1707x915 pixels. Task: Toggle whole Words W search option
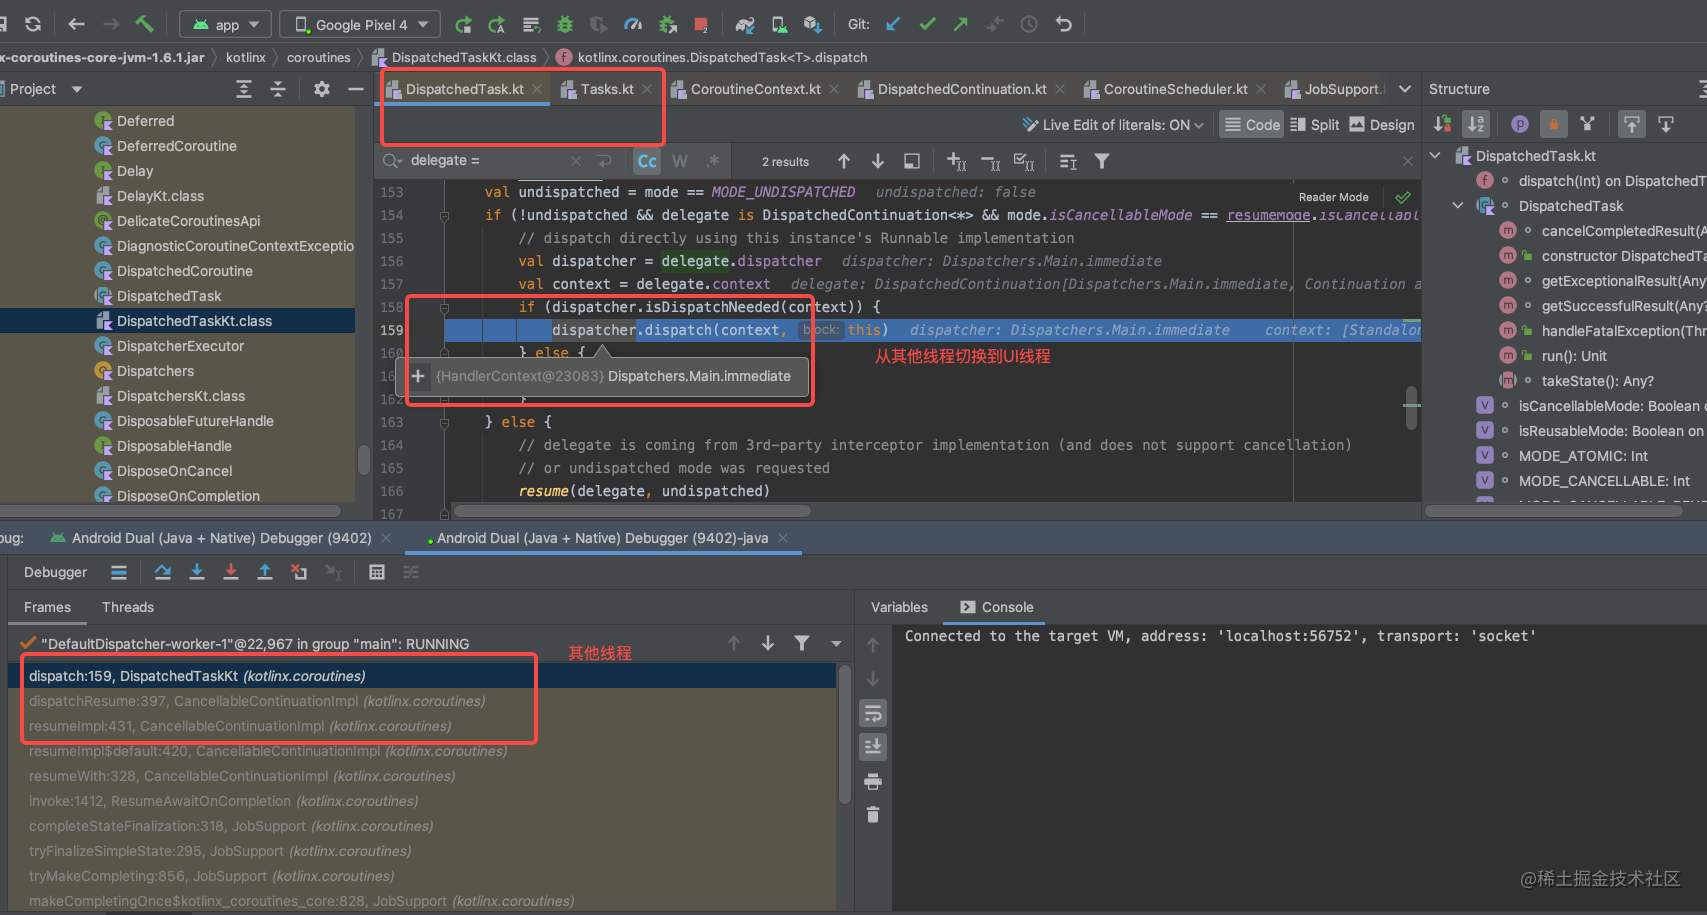[680, 161]
